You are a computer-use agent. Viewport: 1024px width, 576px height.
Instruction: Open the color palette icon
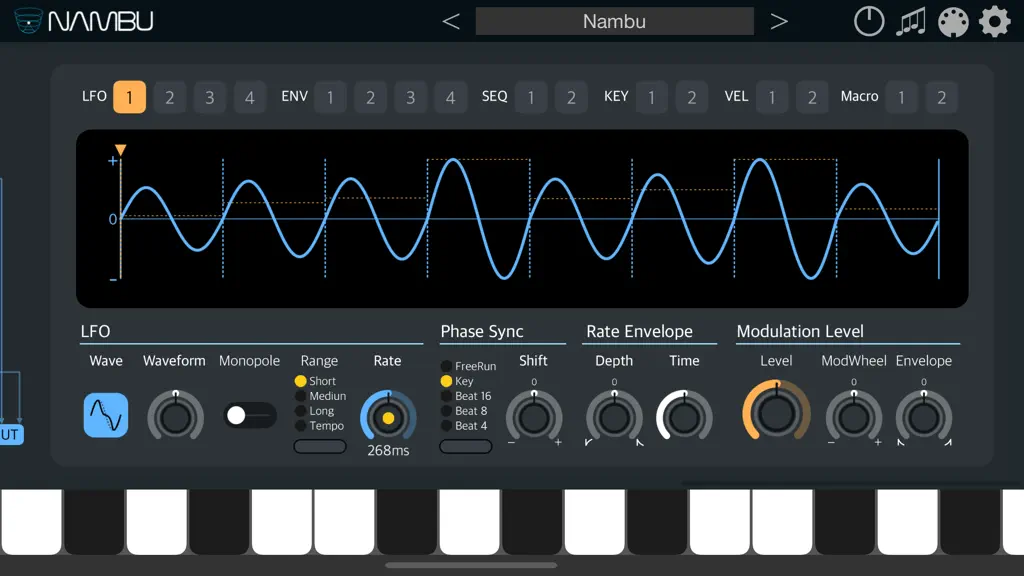point(953,22)
